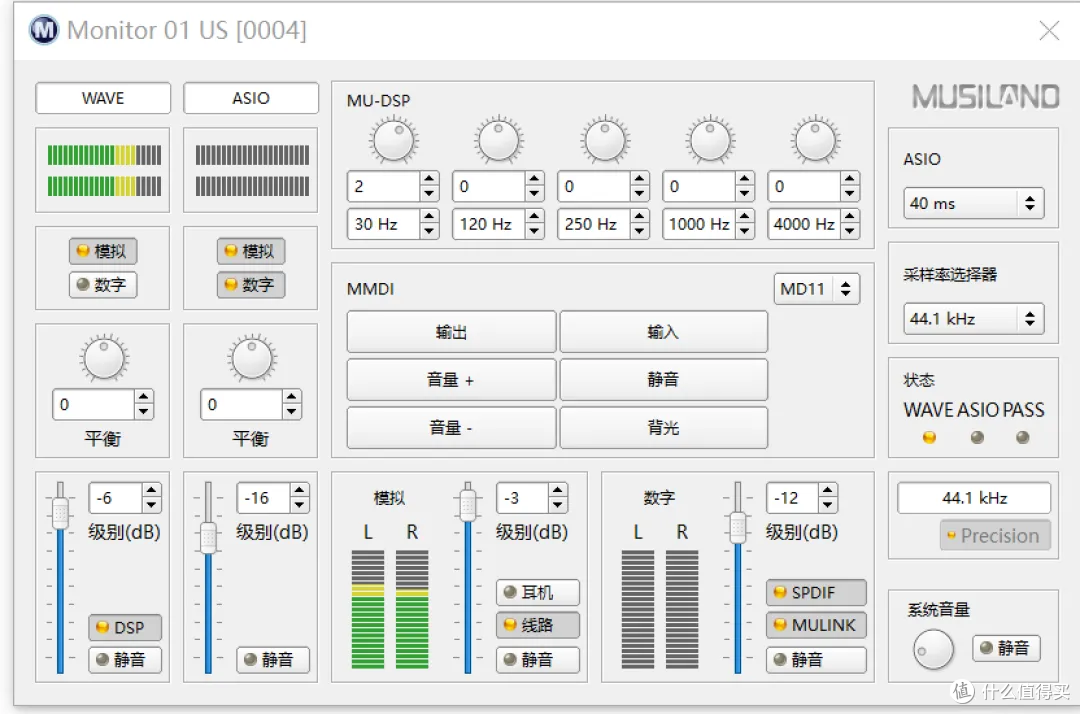Open the MD11 MMDI device dropdown

(x=816, y=289)
